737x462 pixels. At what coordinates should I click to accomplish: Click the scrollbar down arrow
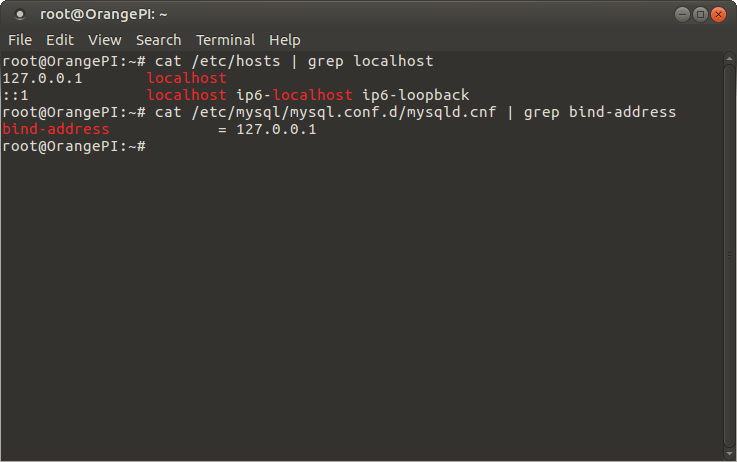pos(729,454)
